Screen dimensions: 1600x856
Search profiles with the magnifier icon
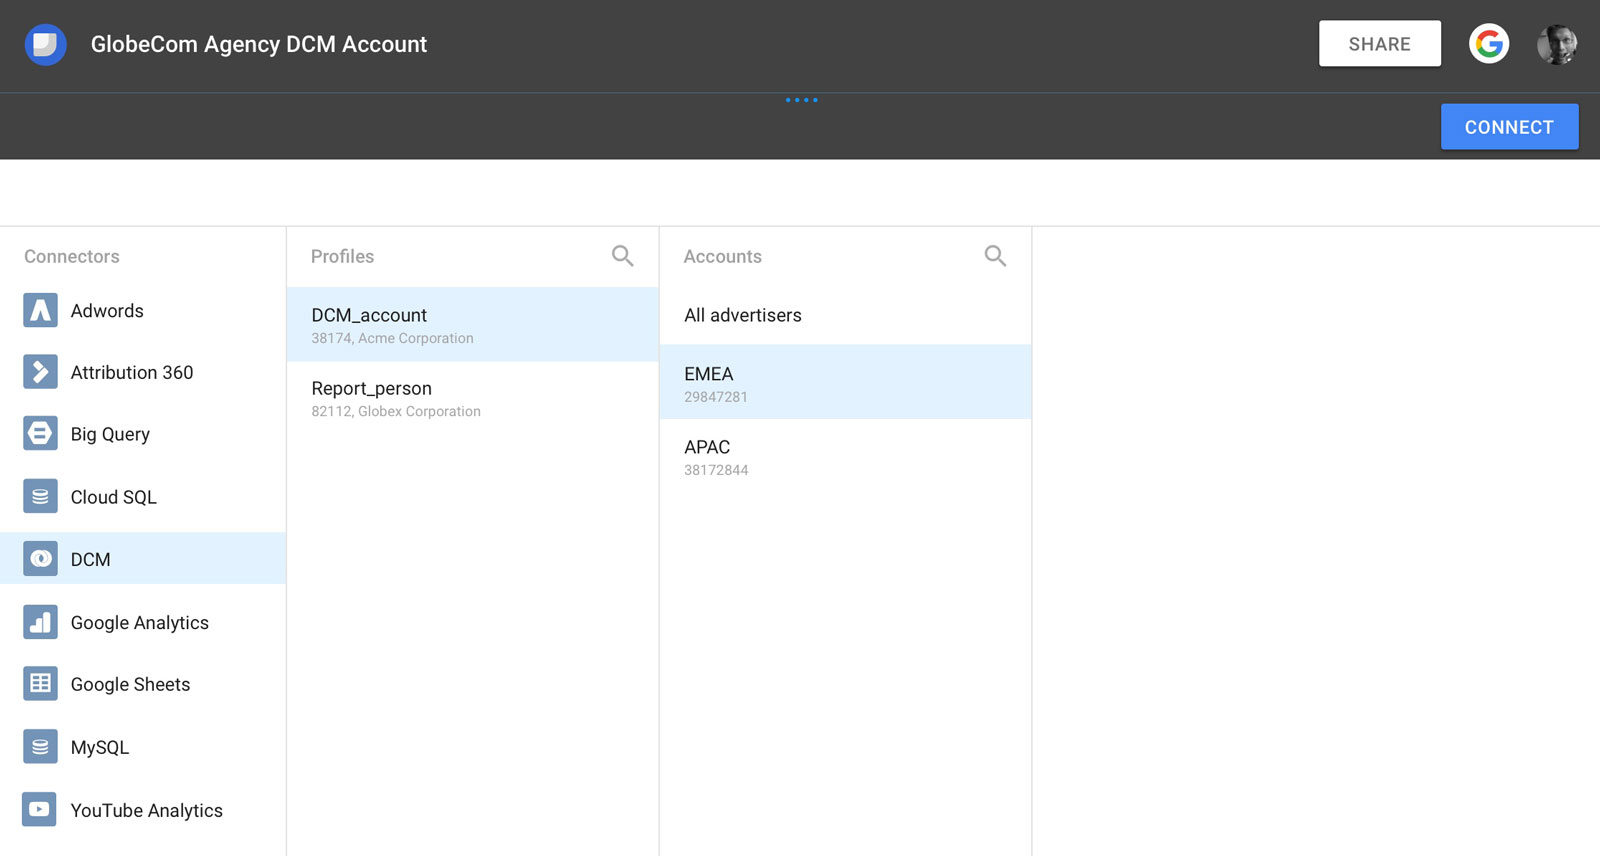pos(622,256)
